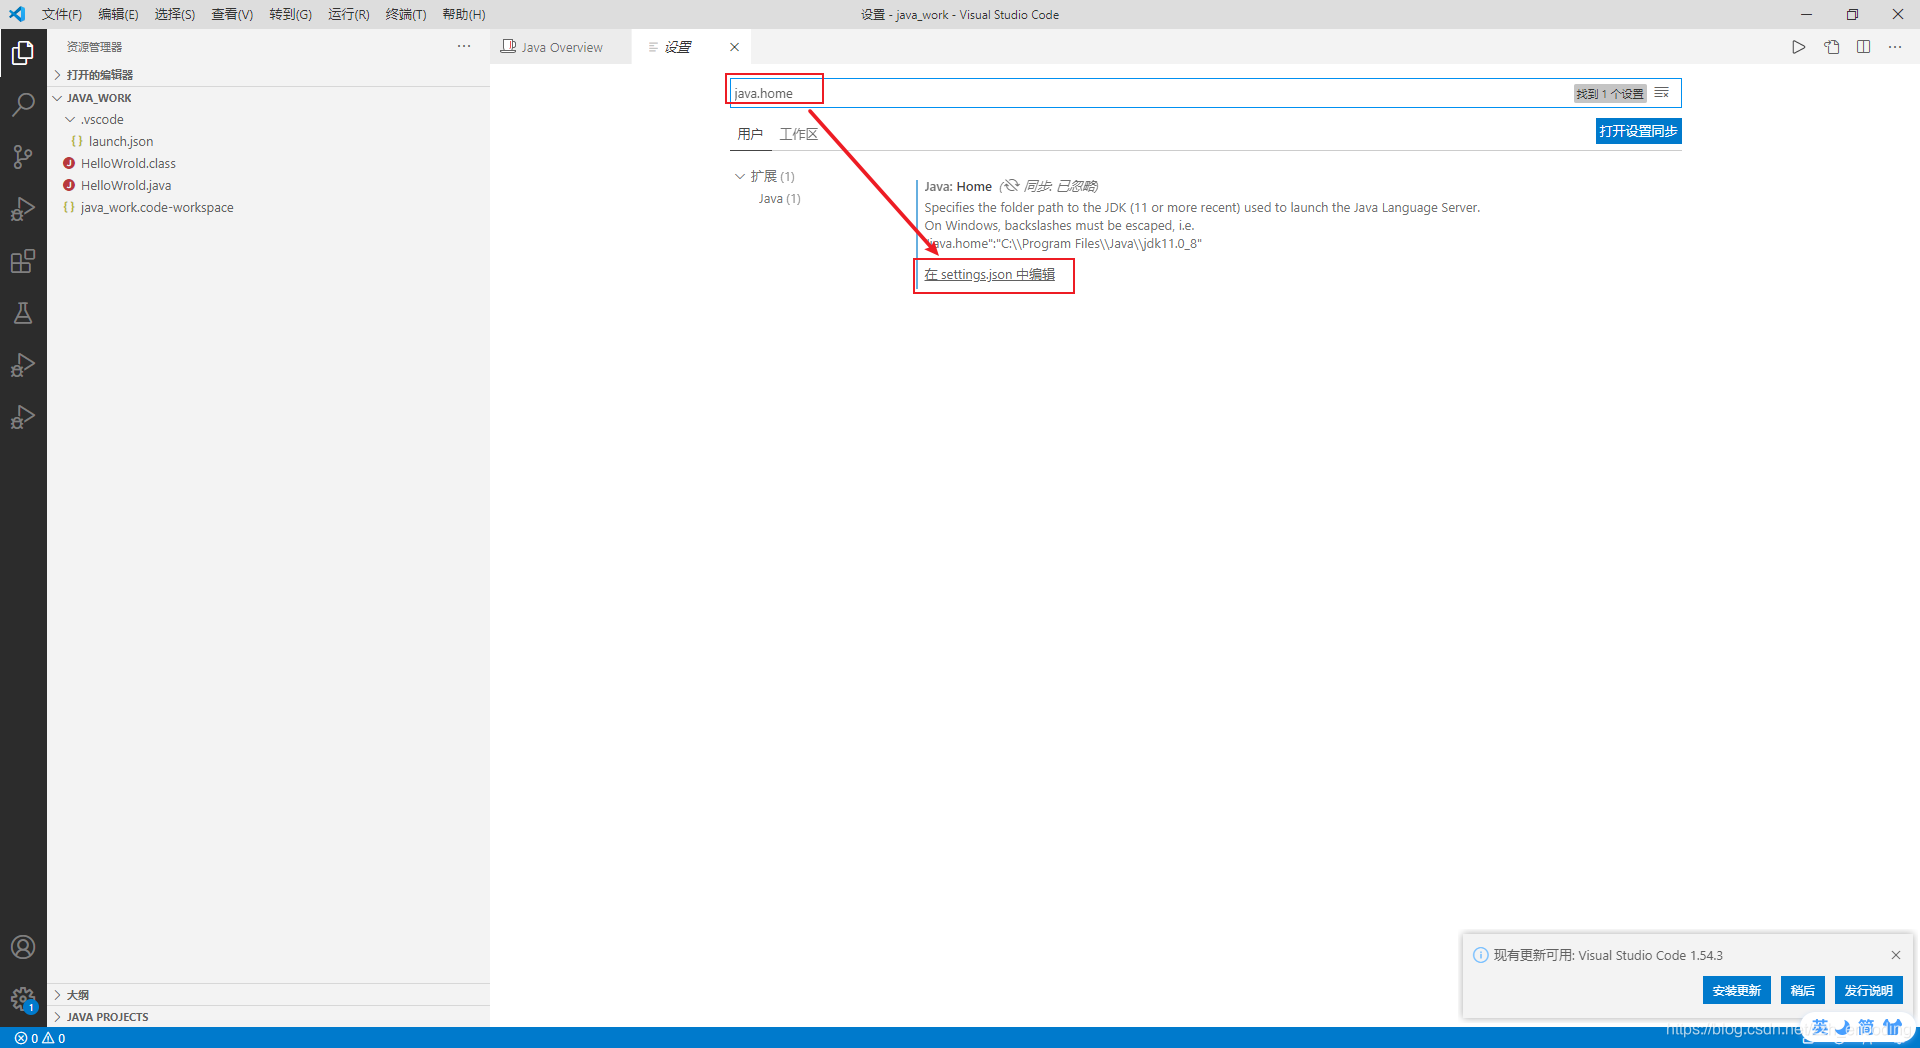
Task: Expand the 大纲 outline section
Action: pyautogui.click(x=268, y=995)
